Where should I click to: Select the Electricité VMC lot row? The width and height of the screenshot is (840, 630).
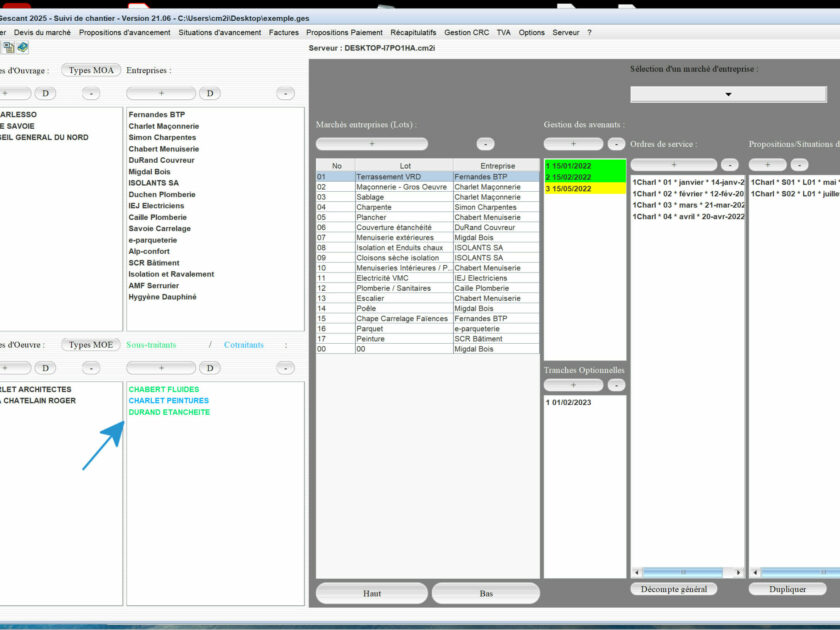tap(428, 278)
